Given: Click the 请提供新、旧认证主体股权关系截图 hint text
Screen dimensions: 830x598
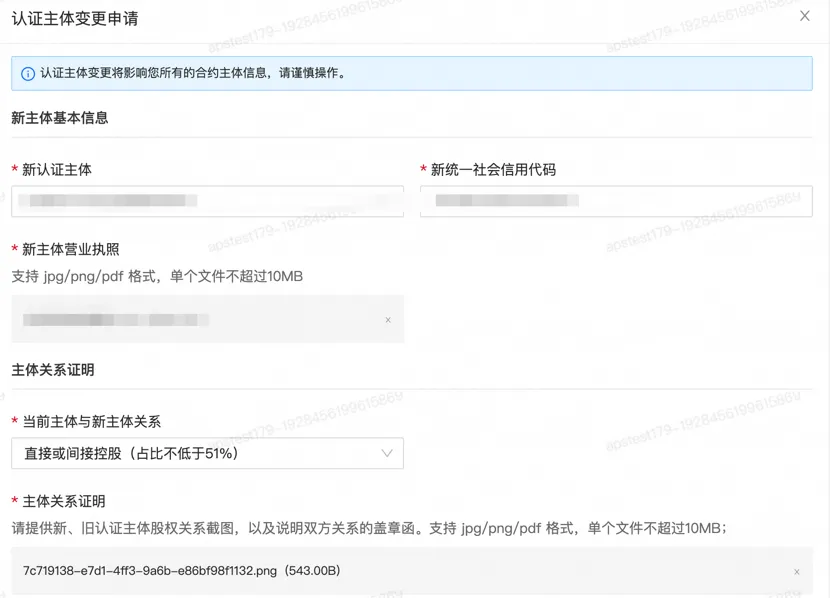Looking at the screenshot, I should pos(369,528).
